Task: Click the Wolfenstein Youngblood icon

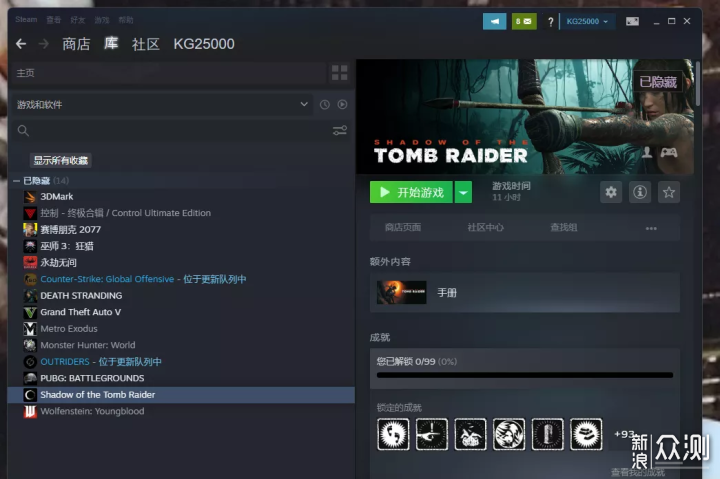Action: 30,411
